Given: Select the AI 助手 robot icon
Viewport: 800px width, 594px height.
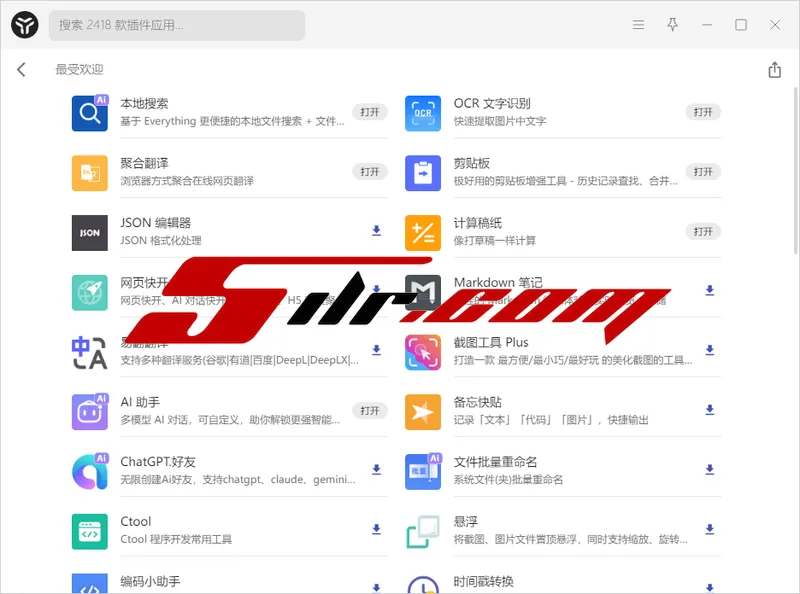Looking at the screenshot, I should [90, 412].
